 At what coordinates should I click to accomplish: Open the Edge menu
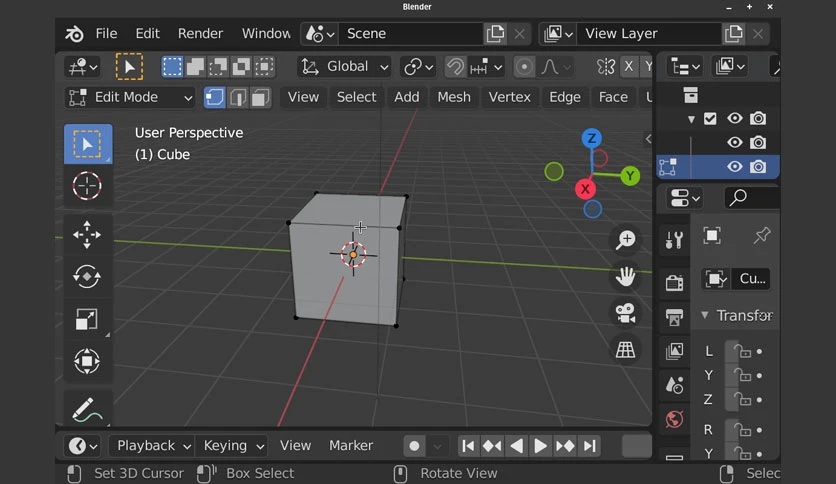click(565, 97)
